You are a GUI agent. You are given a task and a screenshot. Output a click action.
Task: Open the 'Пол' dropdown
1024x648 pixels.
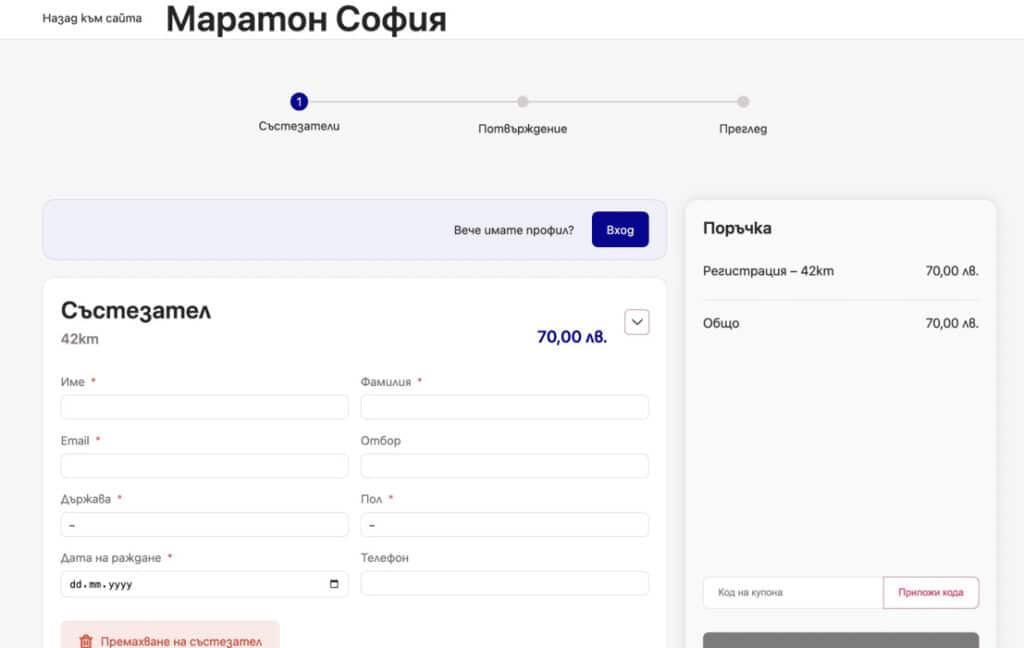(x=505, y=525)
